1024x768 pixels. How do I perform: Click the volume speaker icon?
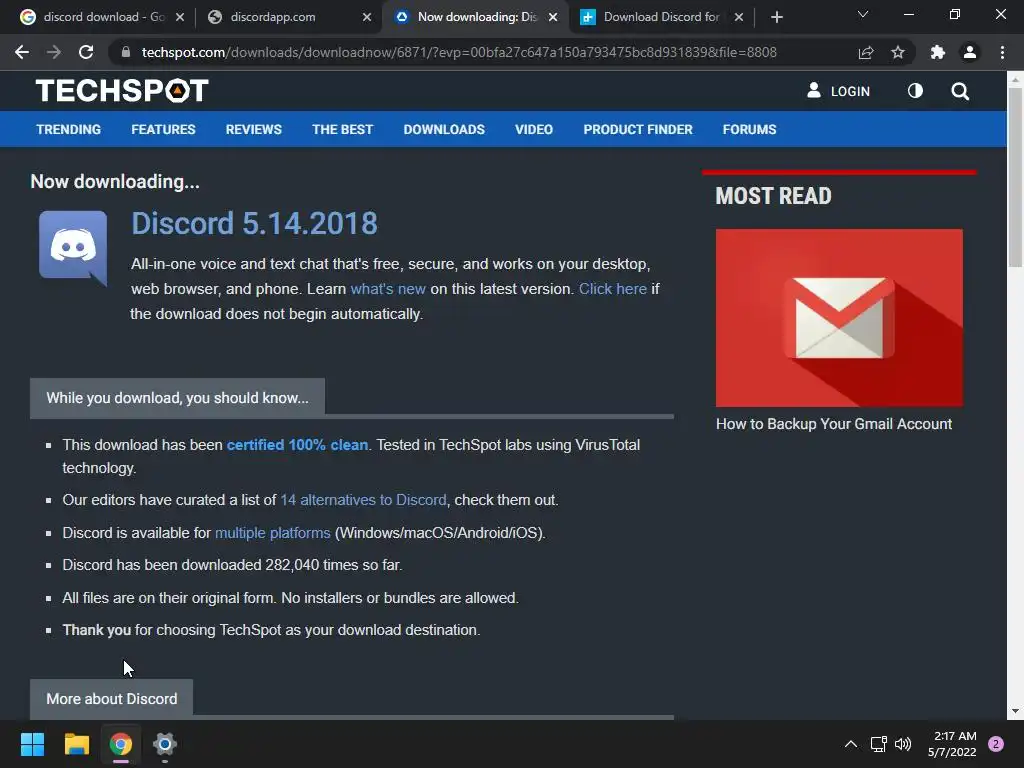(903, 744)
